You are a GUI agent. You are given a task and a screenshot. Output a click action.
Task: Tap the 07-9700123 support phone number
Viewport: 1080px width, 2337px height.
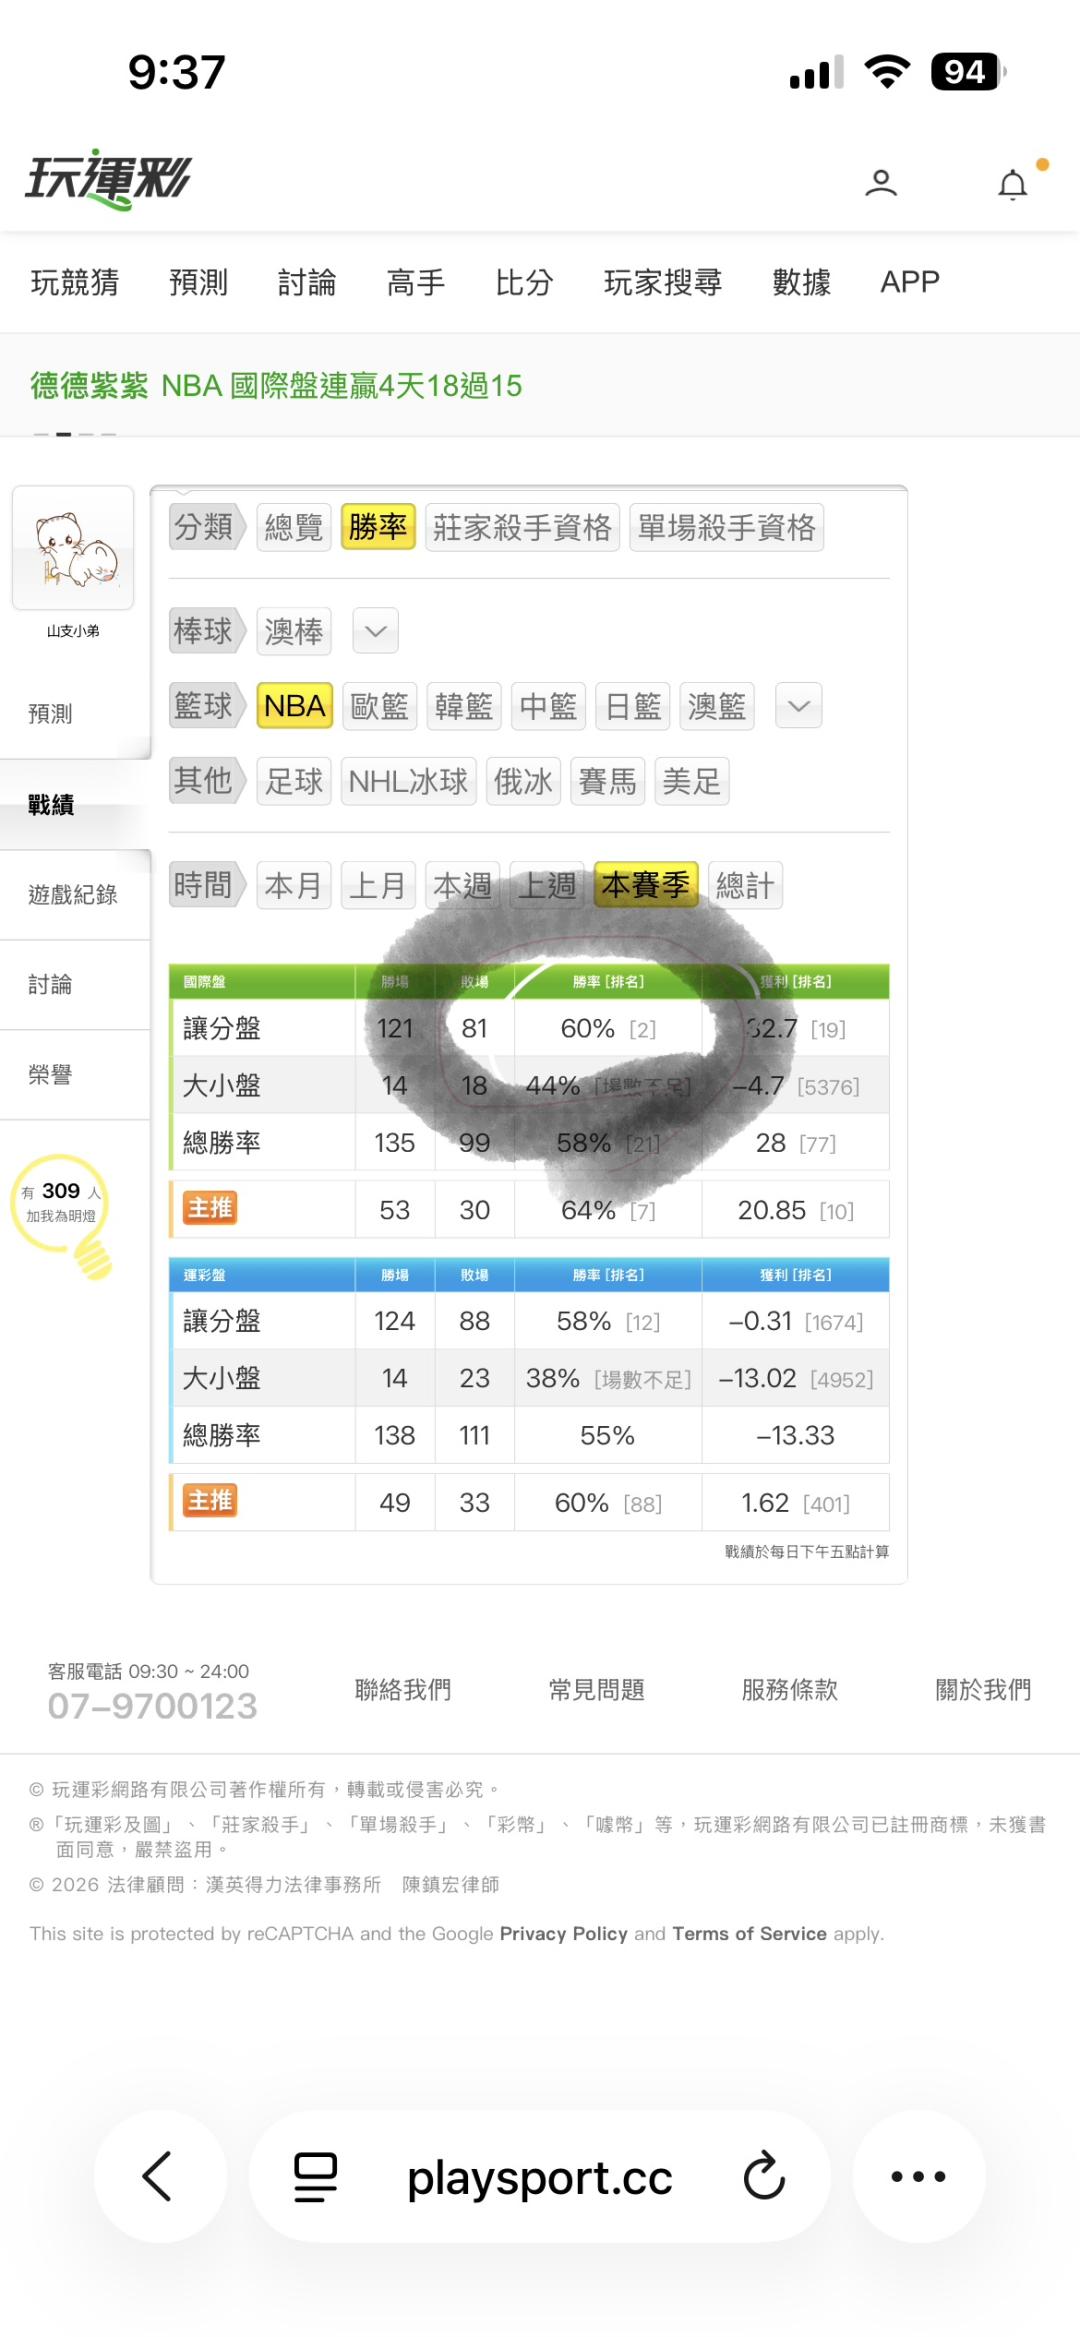coord(152,1706)
